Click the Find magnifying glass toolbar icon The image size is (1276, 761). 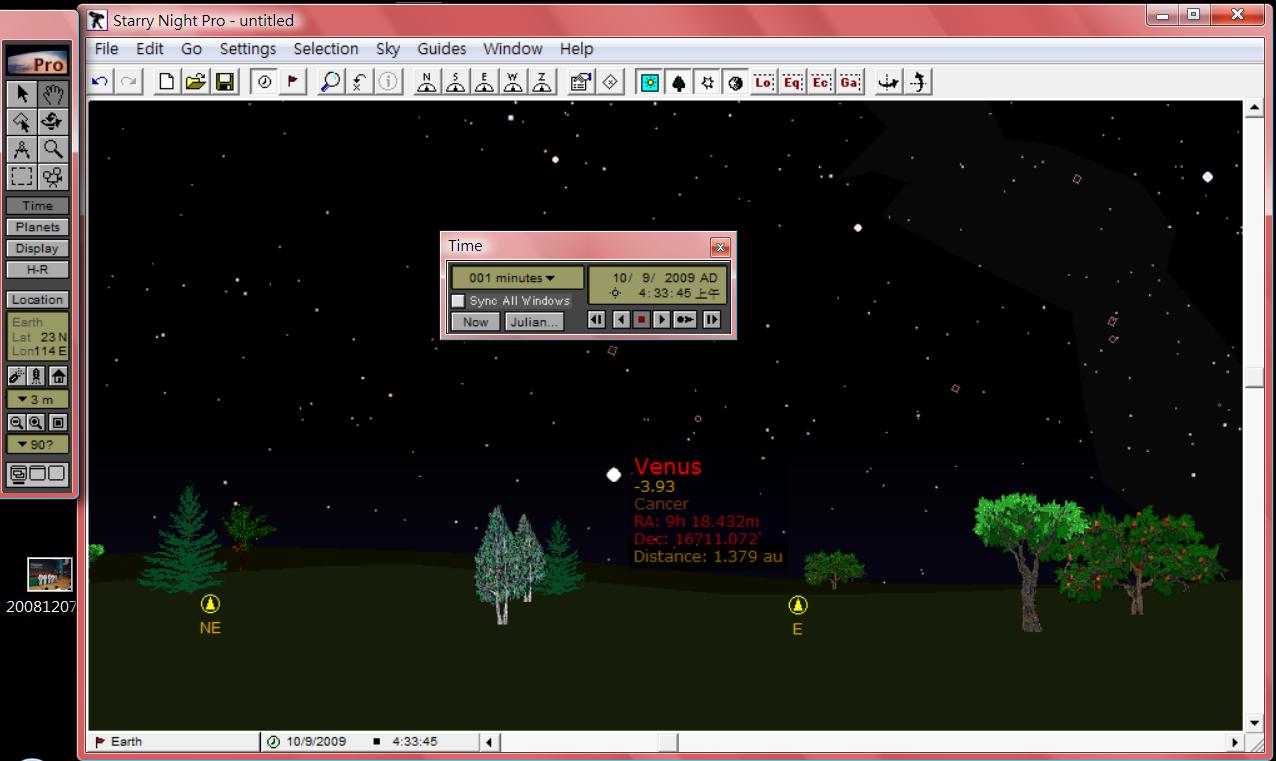pos(330,83)
